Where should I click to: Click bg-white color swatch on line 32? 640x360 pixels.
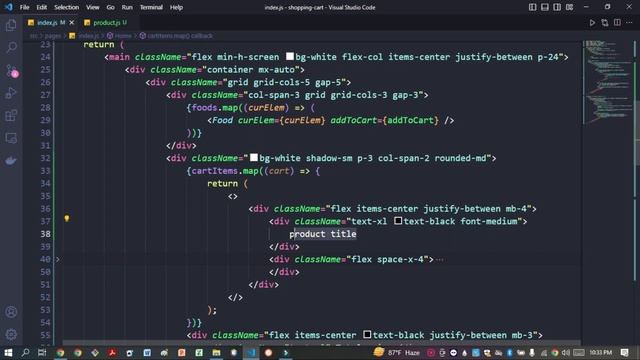pyautogui.click(x=254, y=158)
